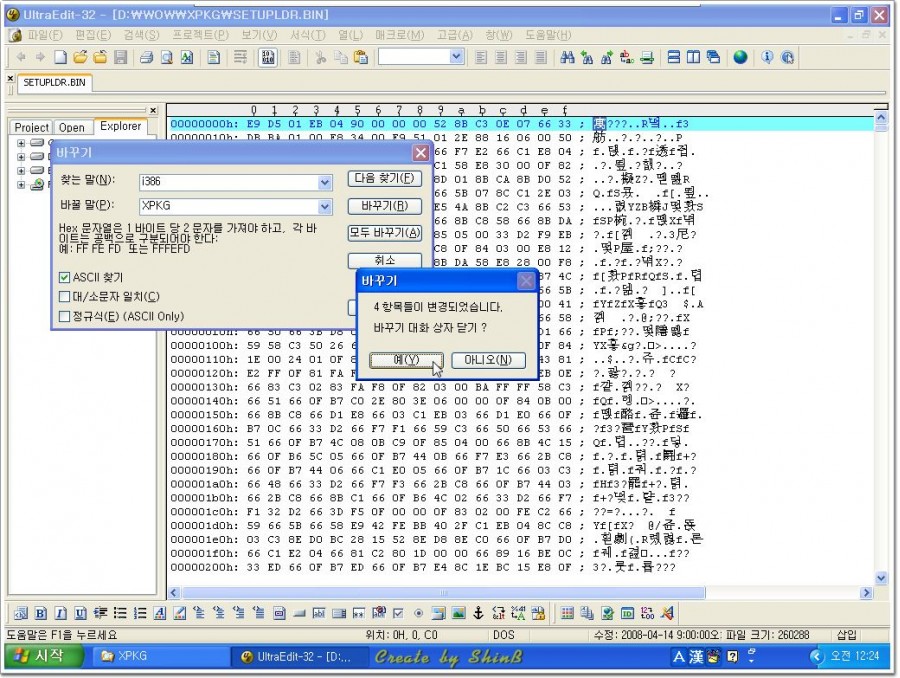This screenshot has width=900, height=678.
Task: Expand the first drive in Explorer tree
Action: (x=21, y=143)
